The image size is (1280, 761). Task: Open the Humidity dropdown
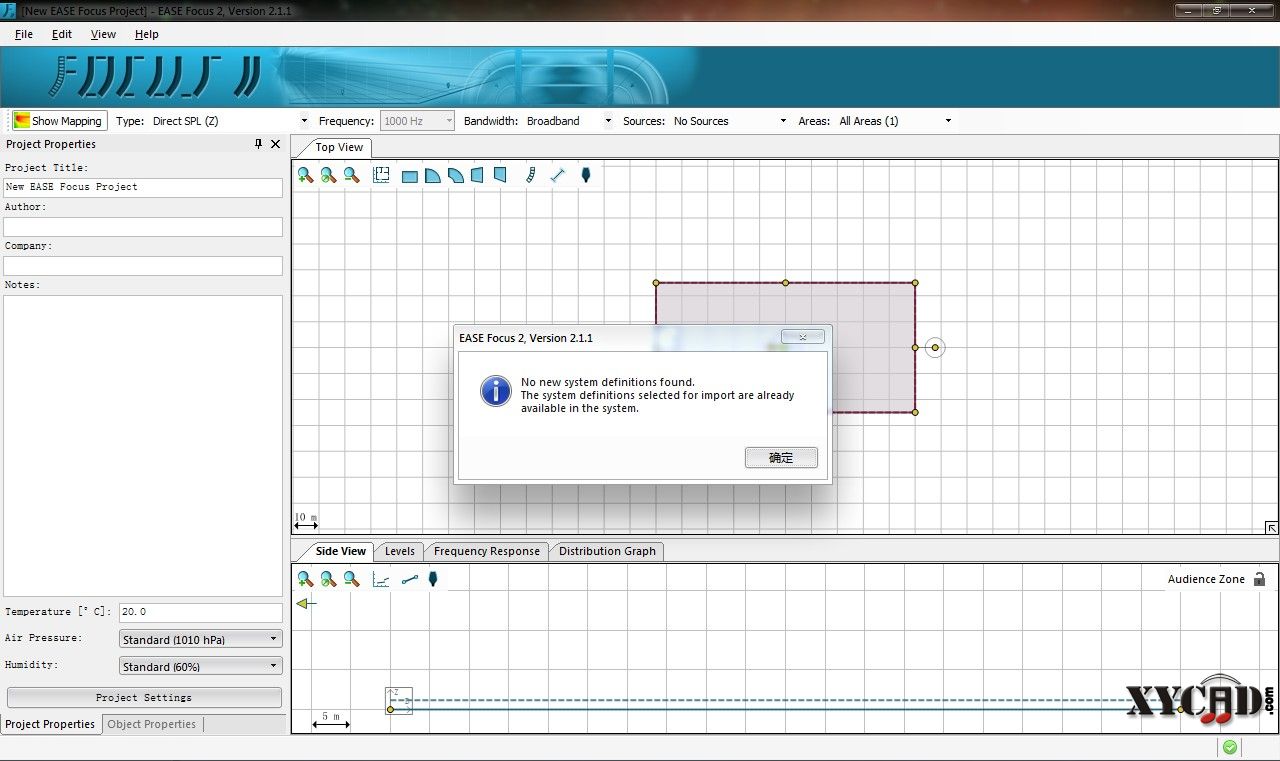(x=200, y=666)
